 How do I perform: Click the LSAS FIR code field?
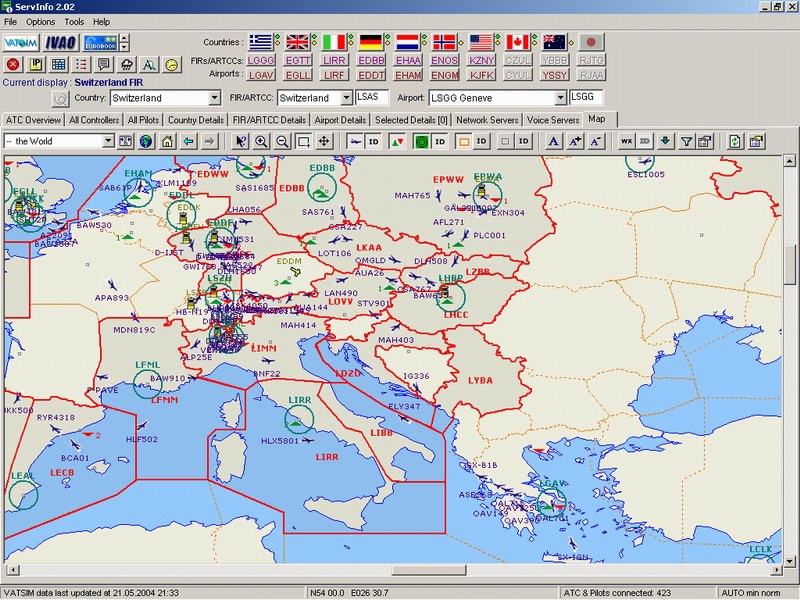pyautogui.click(x=371, y=98)
